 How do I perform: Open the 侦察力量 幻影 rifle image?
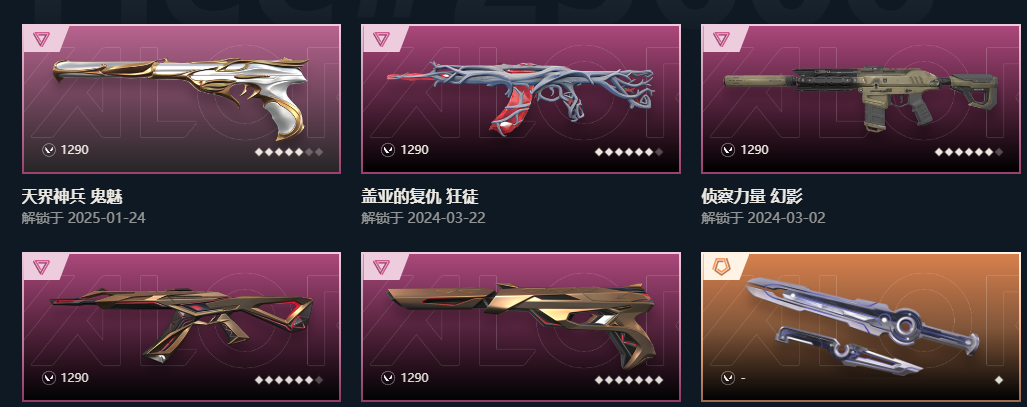coord(861,95)
